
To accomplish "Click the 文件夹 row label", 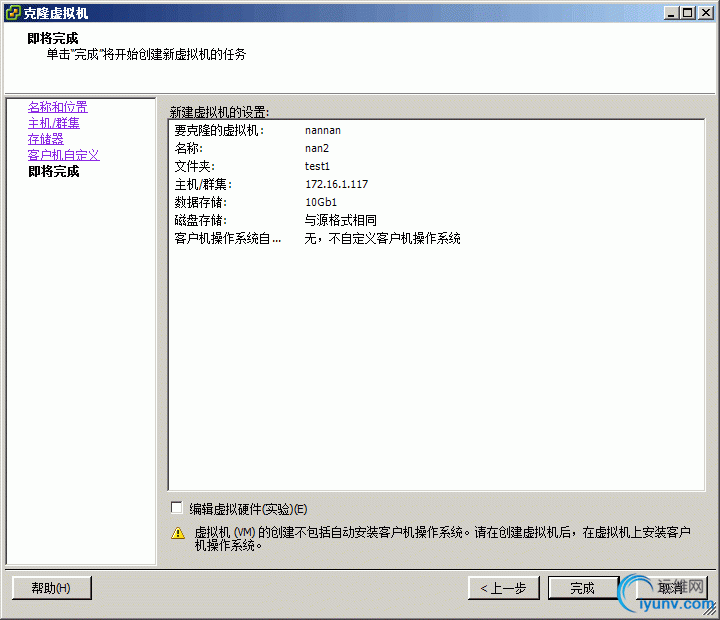I will point(195,166).
